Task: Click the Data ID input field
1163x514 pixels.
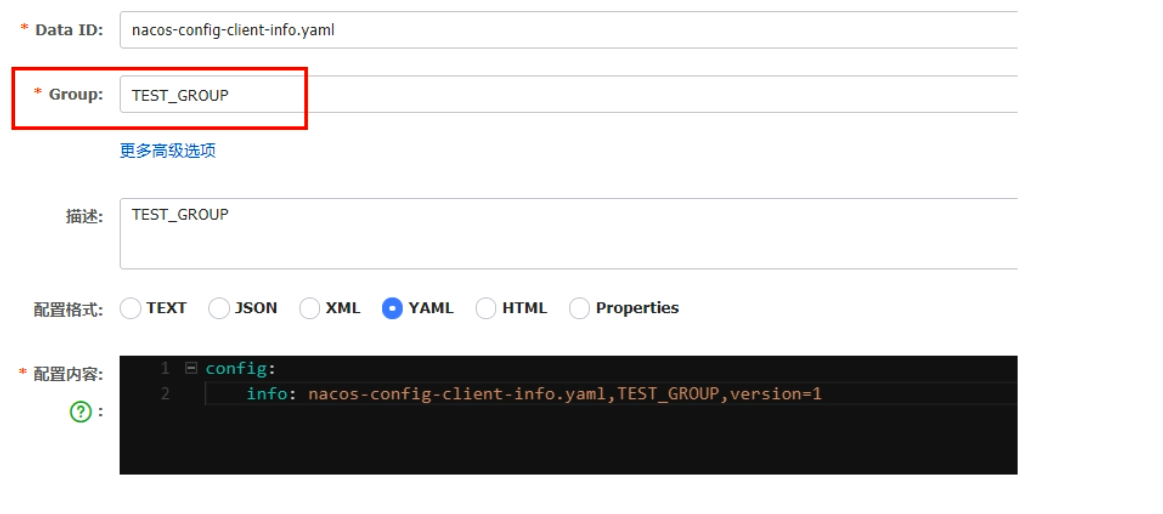Action: coord(568,30)
